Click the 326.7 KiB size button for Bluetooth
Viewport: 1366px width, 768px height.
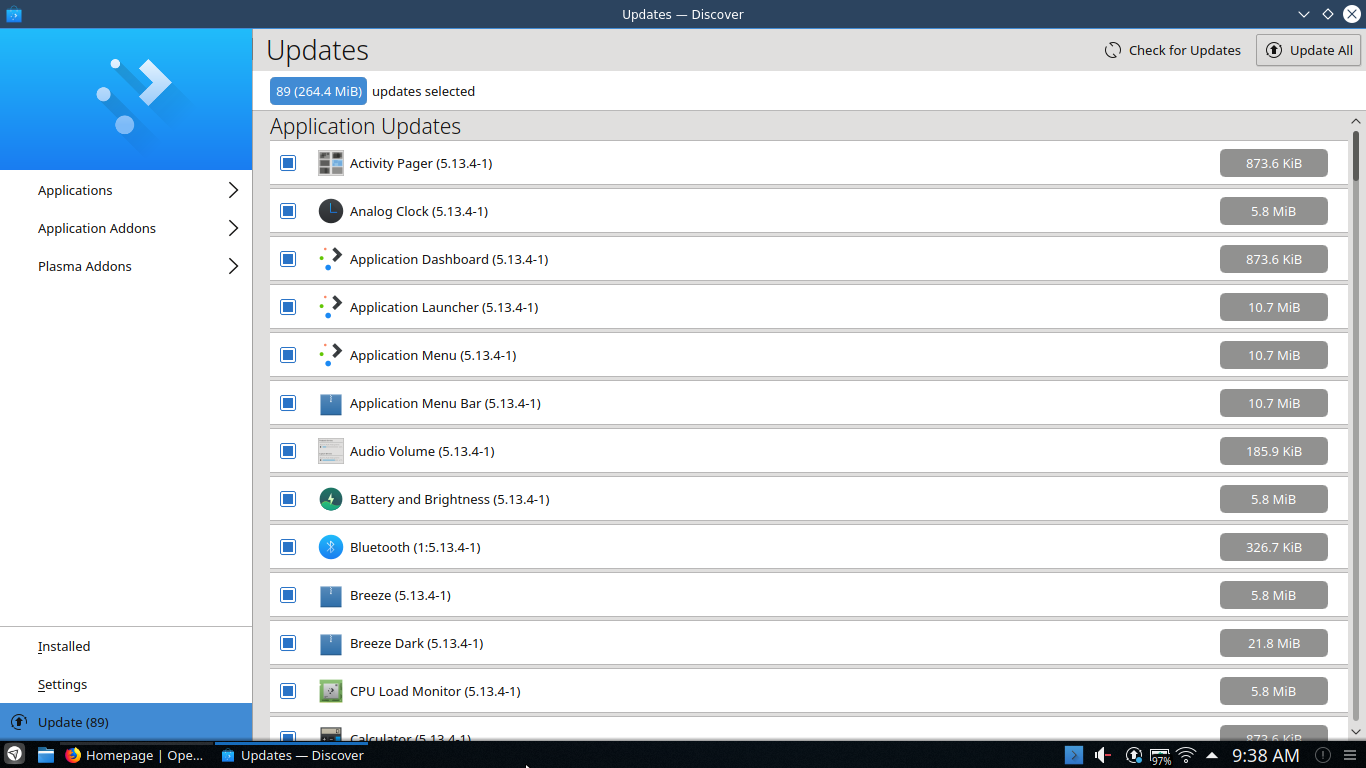coord(1274,547)
